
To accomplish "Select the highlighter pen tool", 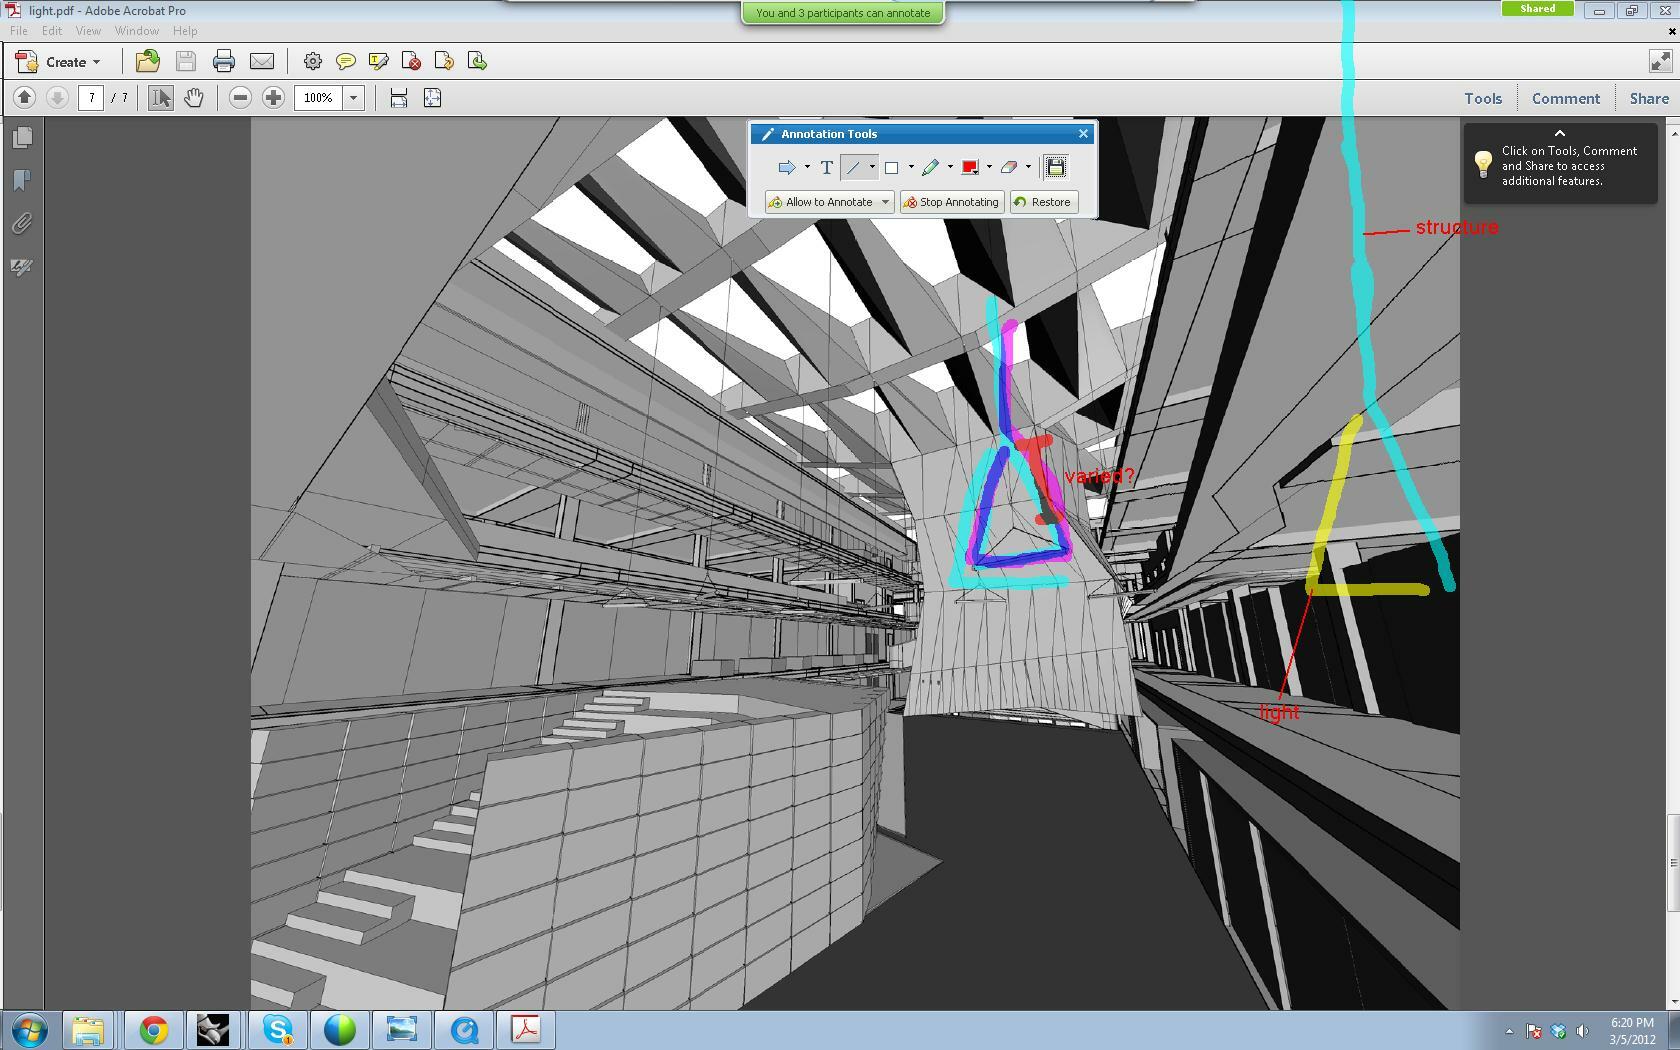I will click(x=931, y=168).
